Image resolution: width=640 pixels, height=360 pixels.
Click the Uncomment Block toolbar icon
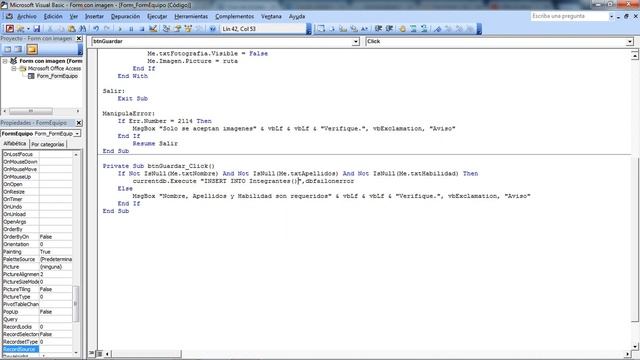[x=424, y=29]
